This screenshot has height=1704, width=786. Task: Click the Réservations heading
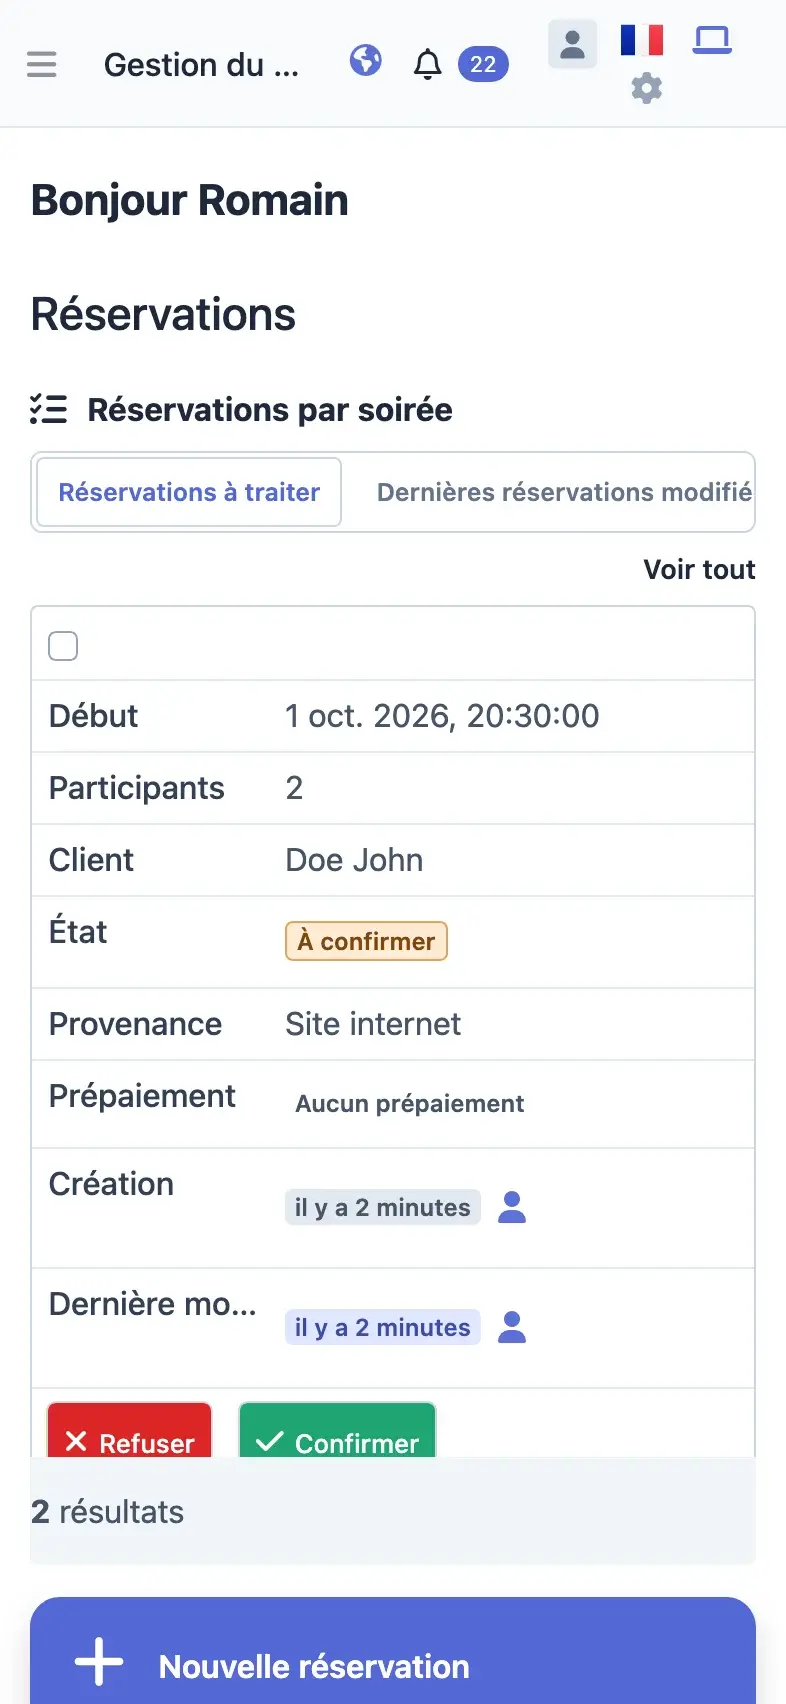pyautogui.click(x=163, y=314)
